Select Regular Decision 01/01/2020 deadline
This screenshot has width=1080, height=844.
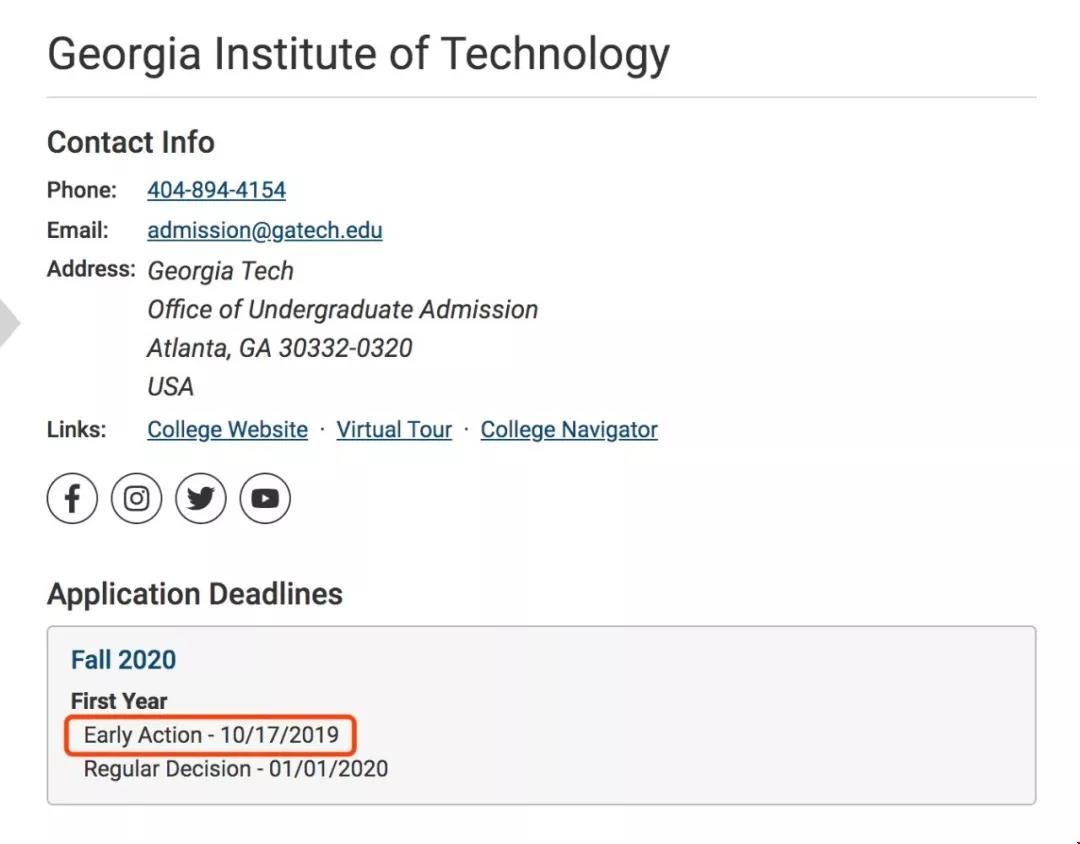pyautogui.click(x=236, y=768)
